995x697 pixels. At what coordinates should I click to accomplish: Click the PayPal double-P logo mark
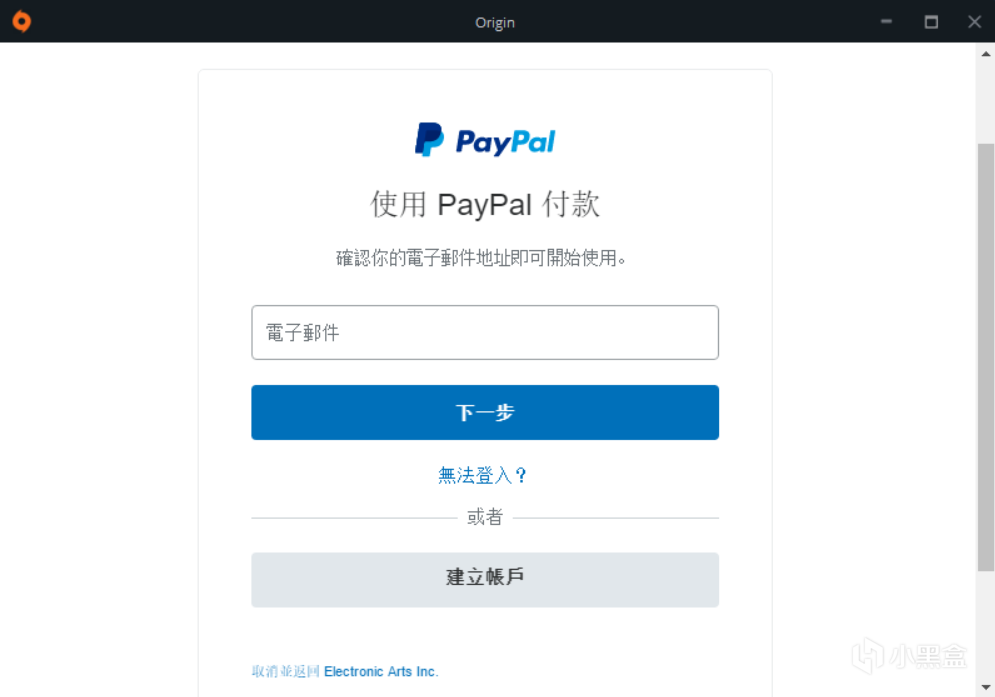click(x=429, y=140)
